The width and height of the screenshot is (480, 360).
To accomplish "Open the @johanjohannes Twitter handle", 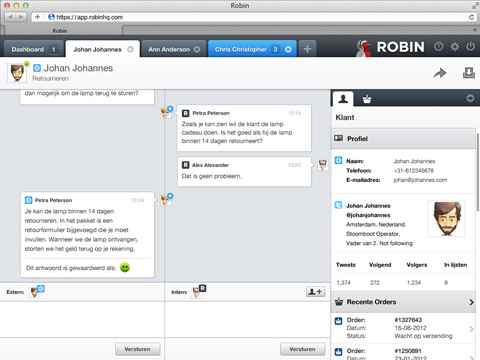I will pos(368,215).
